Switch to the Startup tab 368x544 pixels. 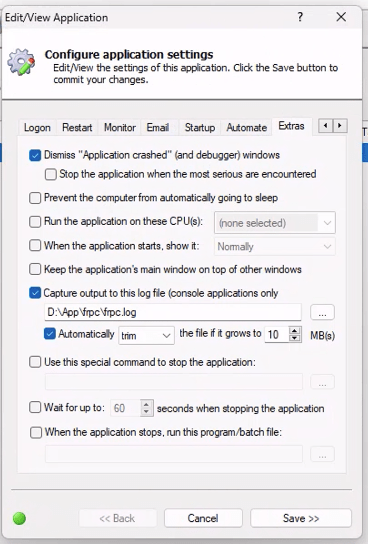pyautogui.click(x=200, y=128)
